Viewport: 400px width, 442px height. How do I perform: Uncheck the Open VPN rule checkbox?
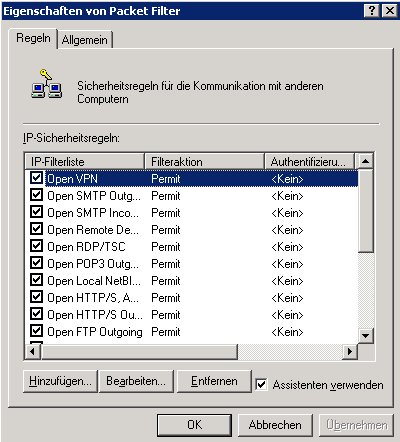point(36,178)
